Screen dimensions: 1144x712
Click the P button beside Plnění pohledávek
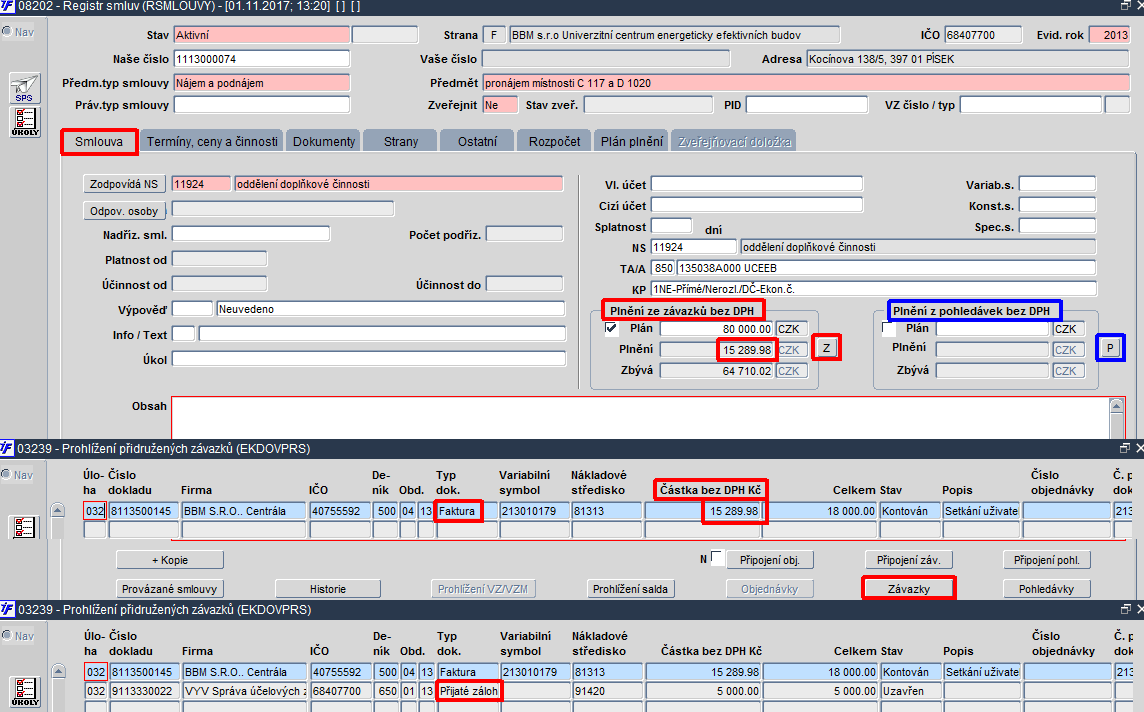[x=1110, y=348]
